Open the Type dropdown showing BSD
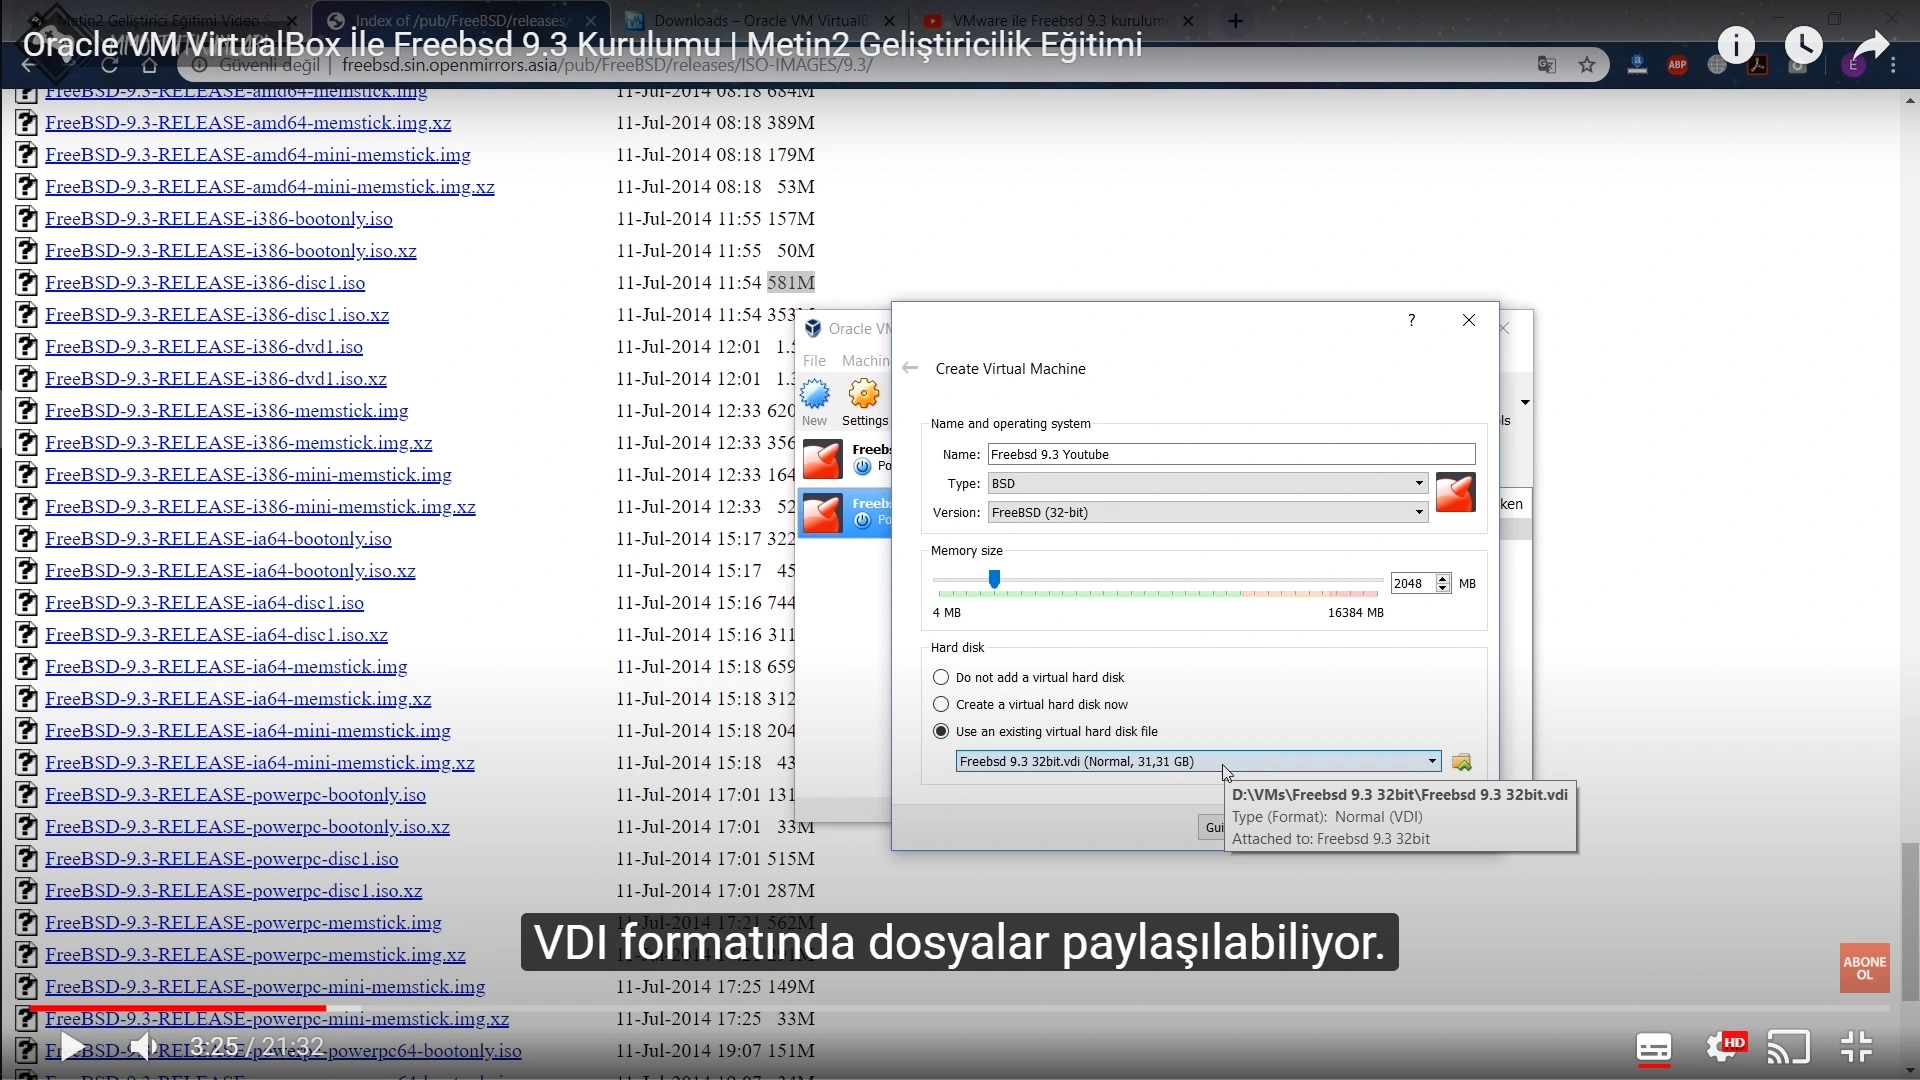 [x=1207, y=483]
